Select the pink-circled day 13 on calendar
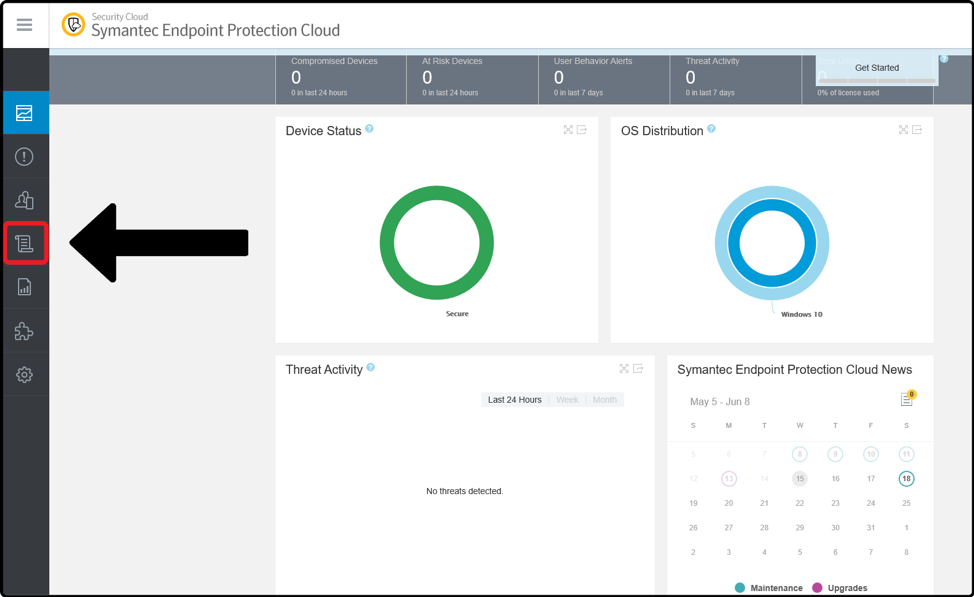 [x=729, y=478]
